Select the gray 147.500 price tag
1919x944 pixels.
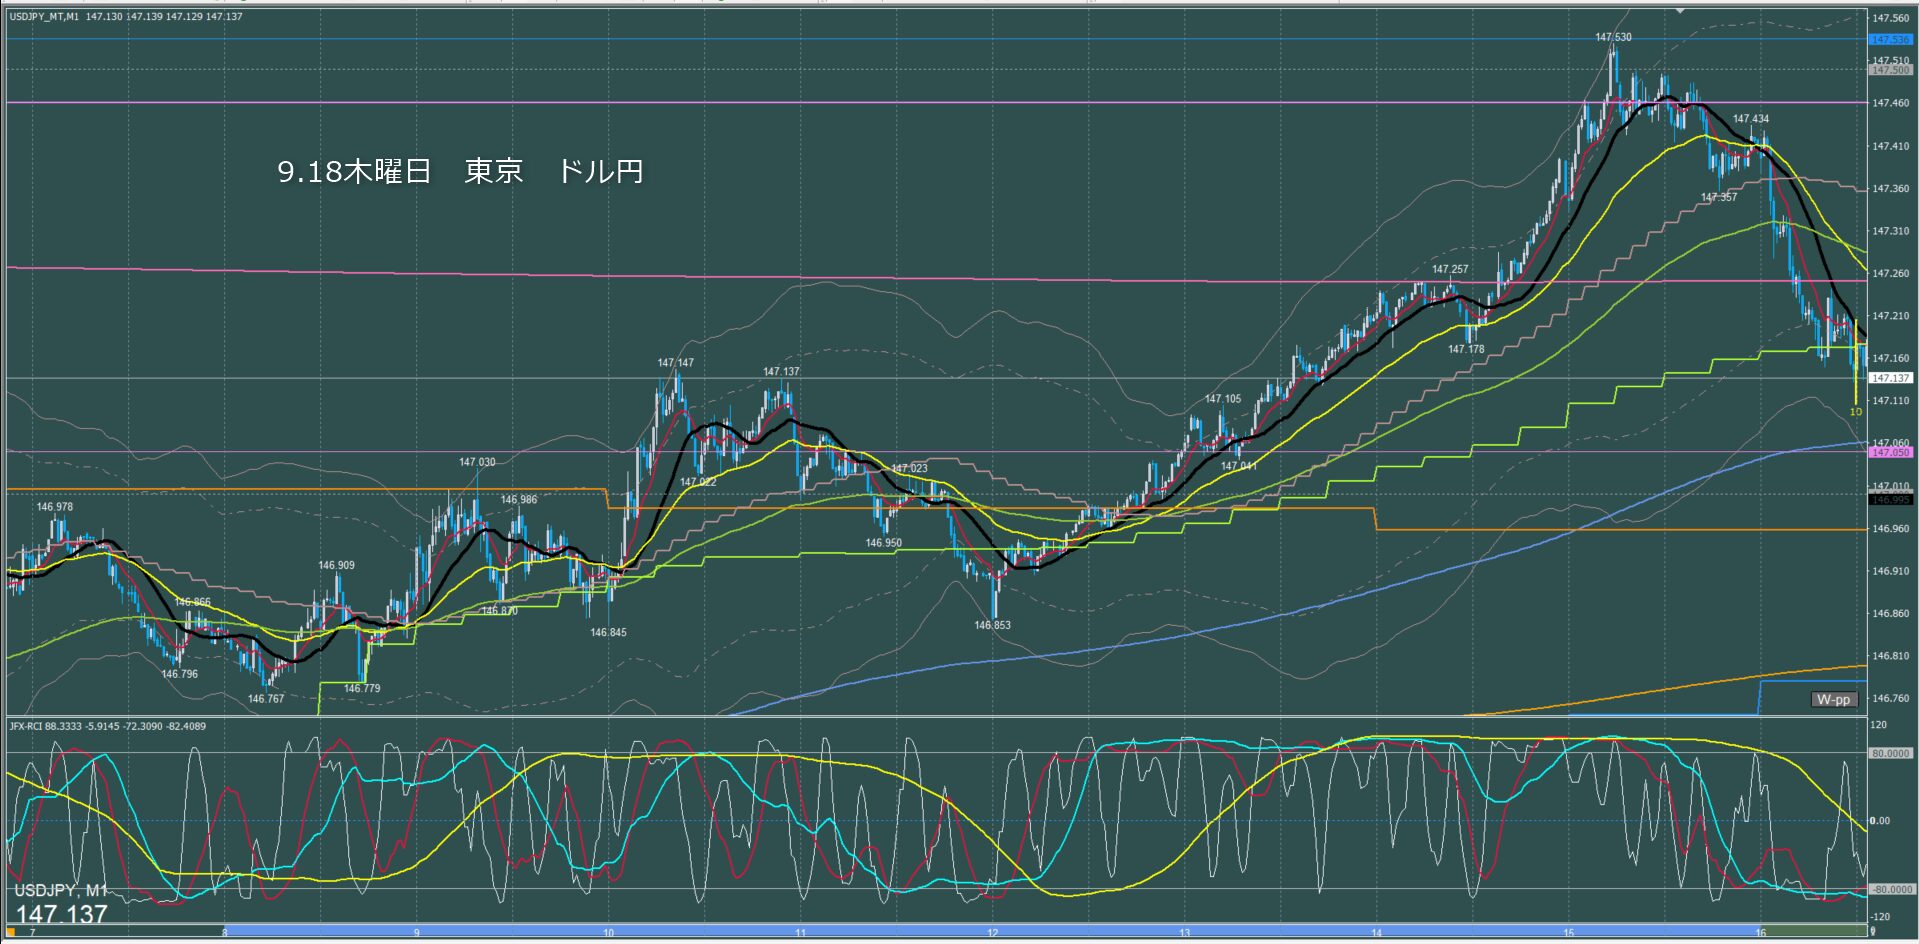tap(1889, 71)
